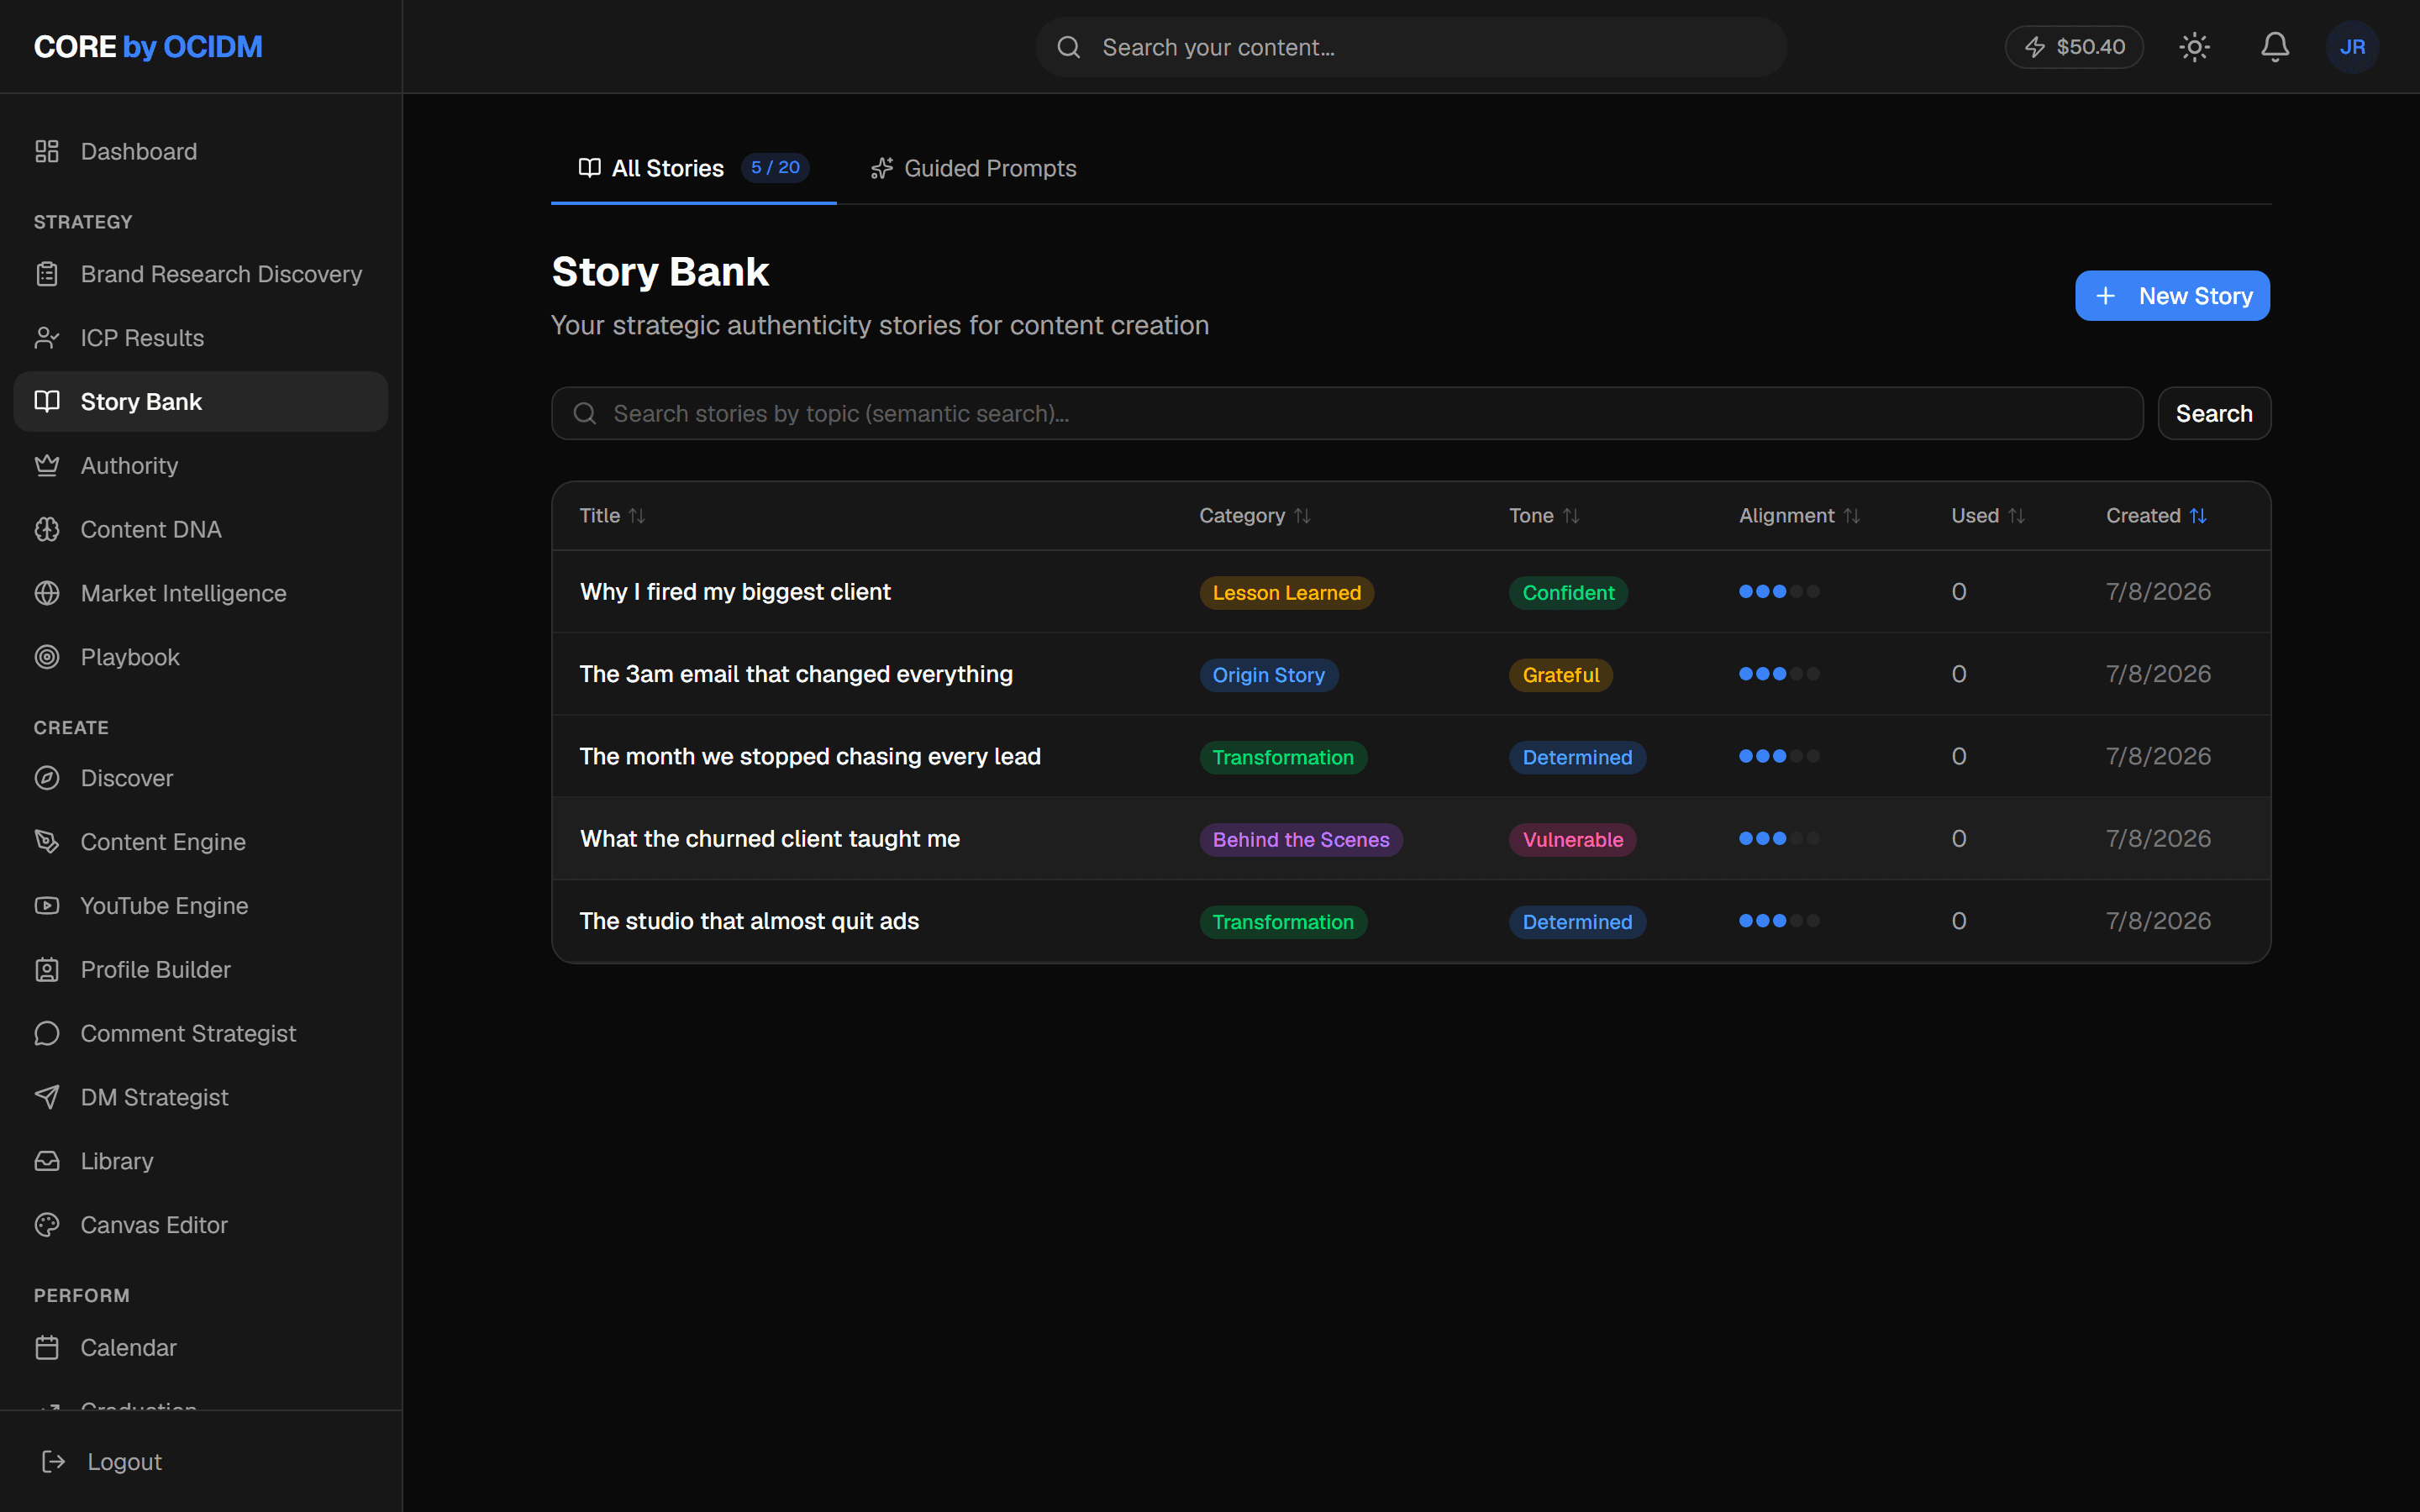Viewport: 2420px width, 1512px height.
Task: Open 'The studio that almost quit ads'
Action: (x=749, y=921)
